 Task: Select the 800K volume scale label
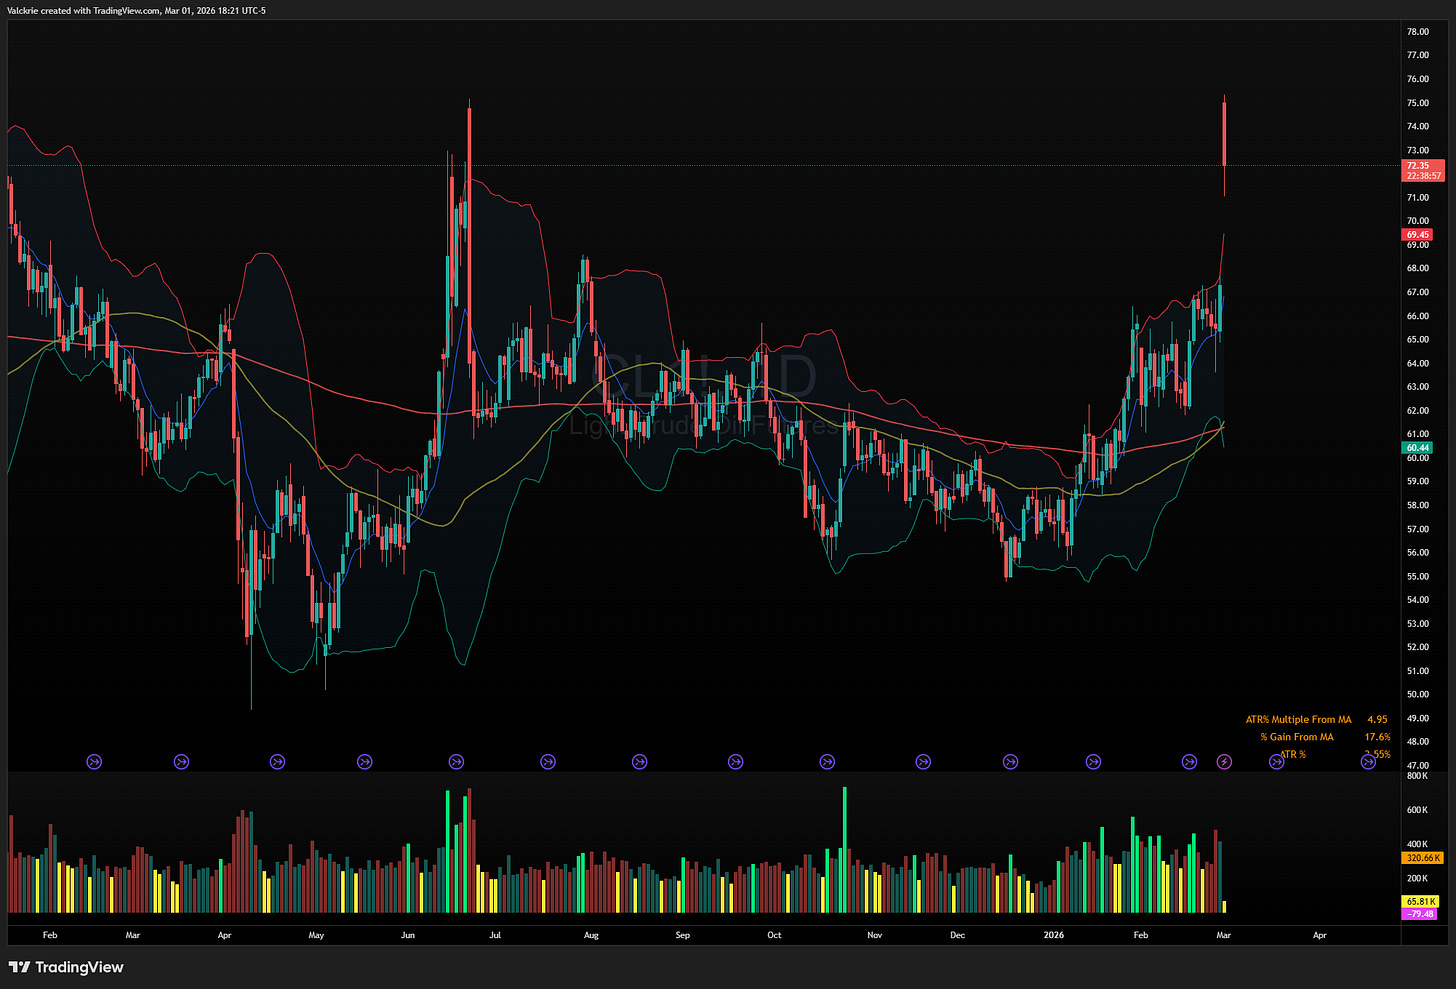[x=1417, y=776]
